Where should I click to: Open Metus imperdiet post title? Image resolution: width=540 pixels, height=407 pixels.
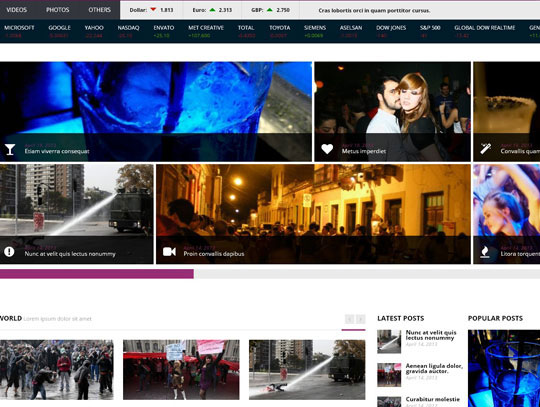[x=364, y=151]
